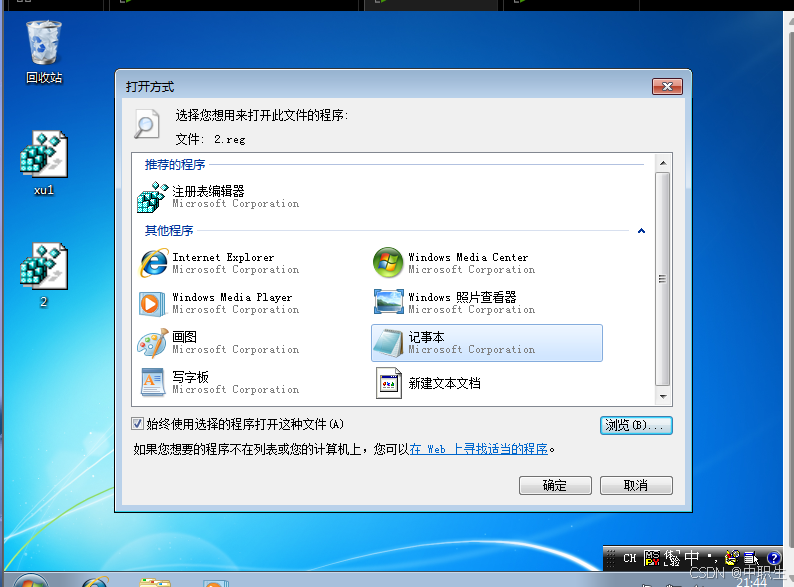Pick the Windows Media Player icon
Image resolution: width=794 pixels, height=587 pixels.
pyautogui.click(x=152, y=303)
